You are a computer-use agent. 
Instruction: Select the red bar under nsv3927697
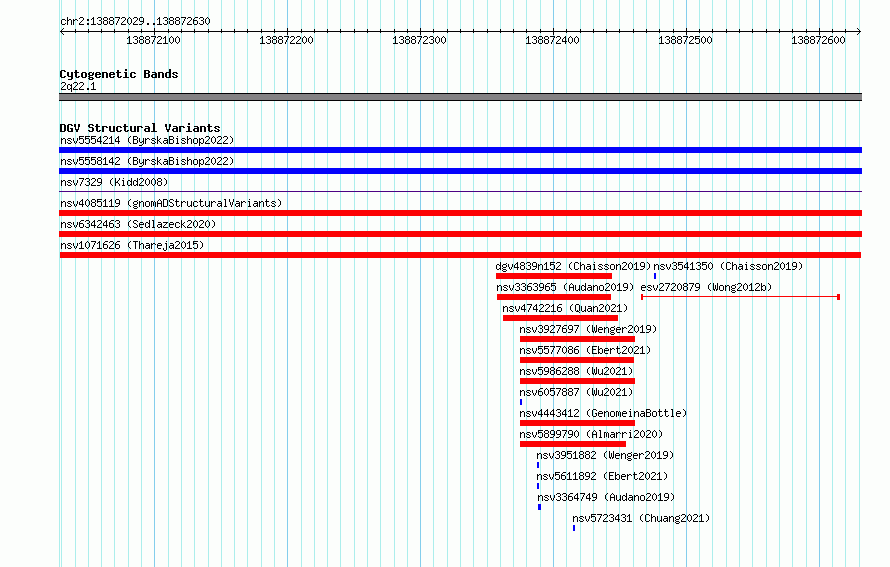(x=577, y=339)
